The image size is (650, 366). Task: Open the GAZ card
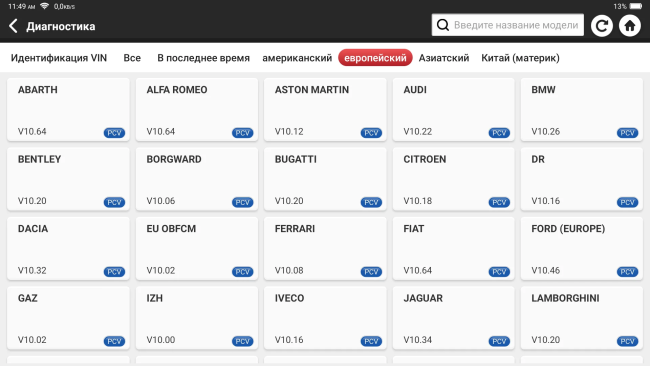[68, 318]
